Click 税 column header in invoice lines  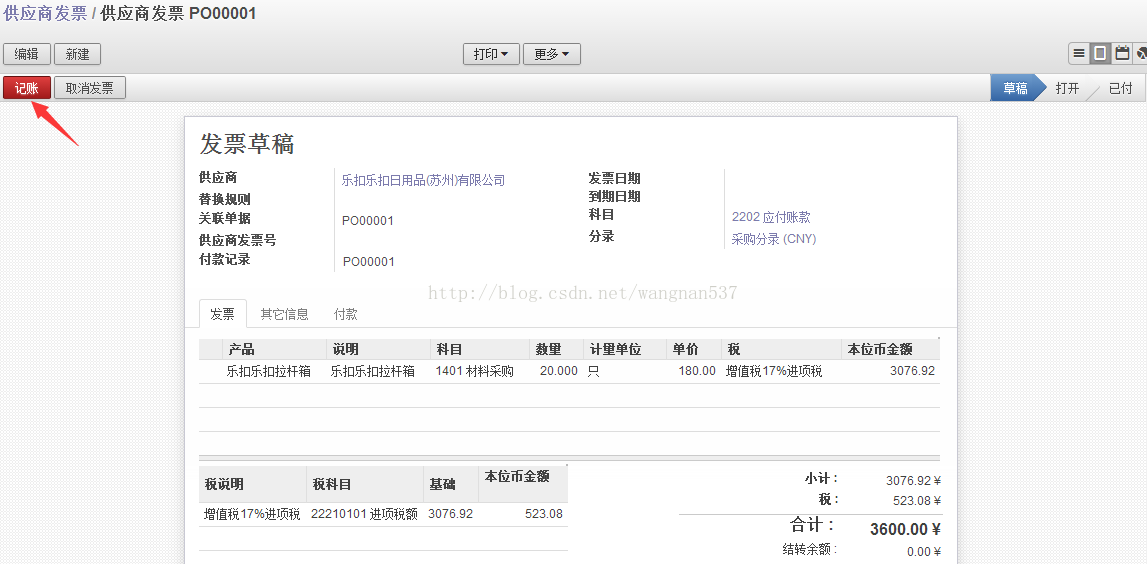781,350
